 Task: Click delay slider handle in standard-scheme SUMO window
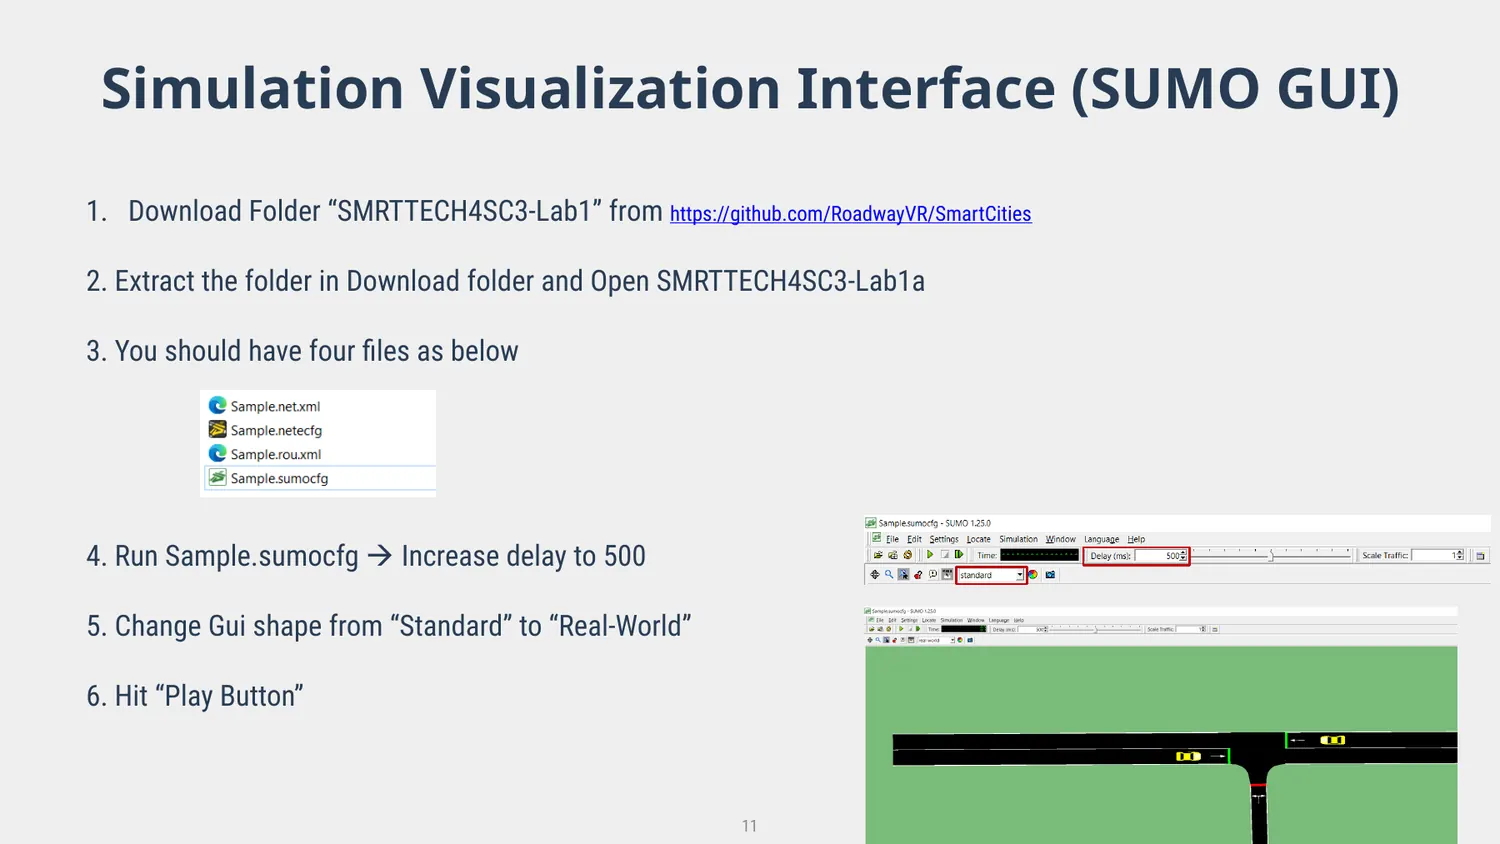pos(1271,556)
